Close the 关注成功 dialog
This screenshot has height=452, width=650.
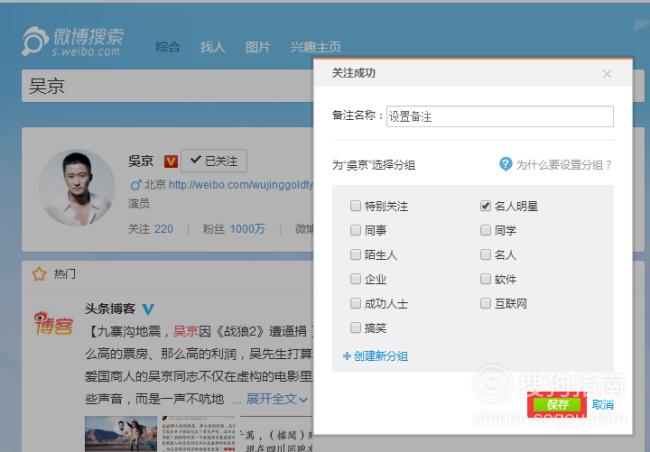(607, 74)
